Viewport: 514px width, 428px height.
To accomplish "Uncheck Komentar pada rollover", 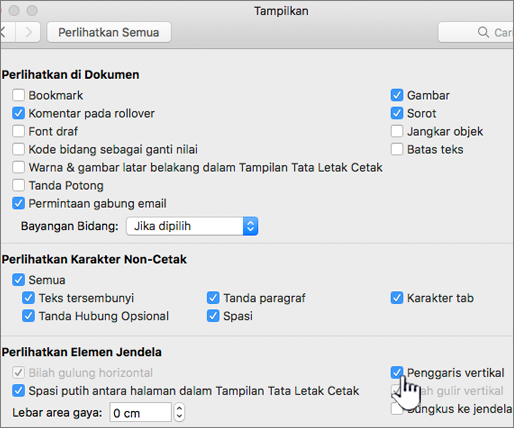I will click(18, 113).
